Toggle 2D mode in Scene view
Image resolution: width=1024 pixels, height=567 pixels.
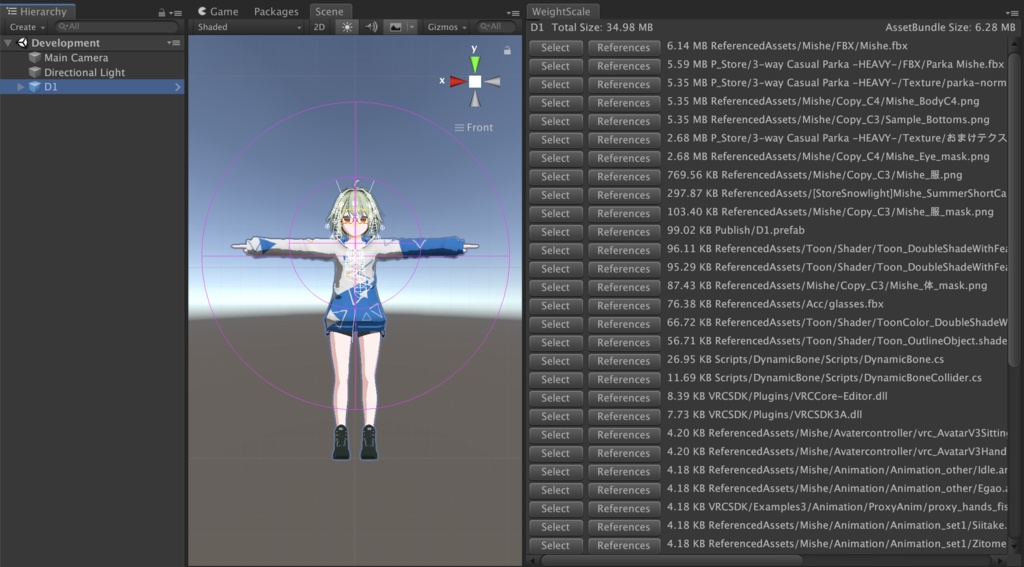tap(319, 27)
